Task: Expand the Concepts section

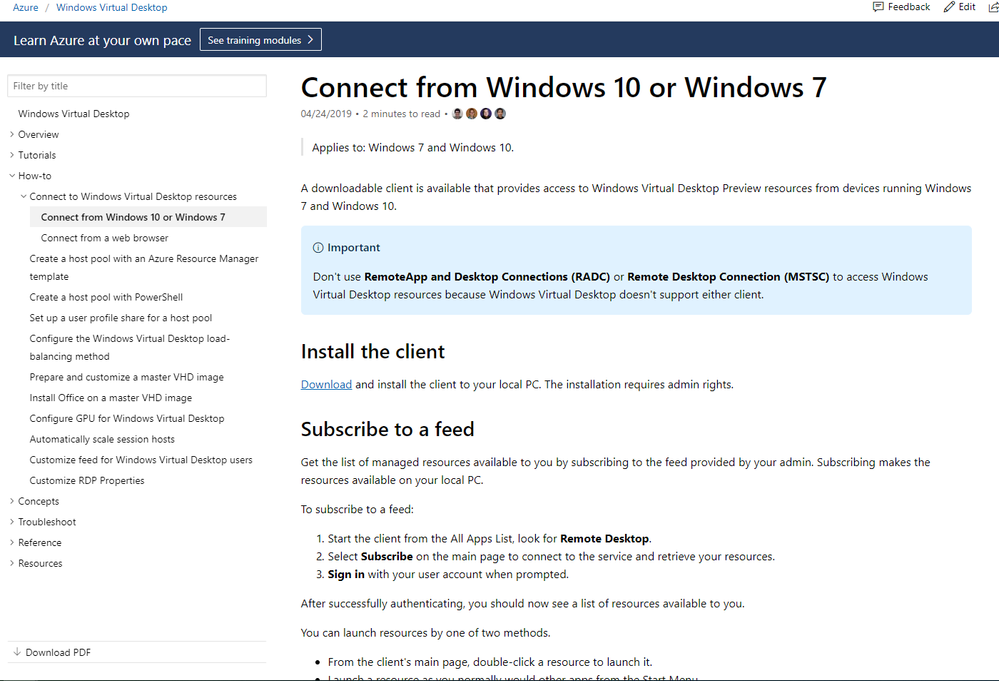Action: pos(12,501)
